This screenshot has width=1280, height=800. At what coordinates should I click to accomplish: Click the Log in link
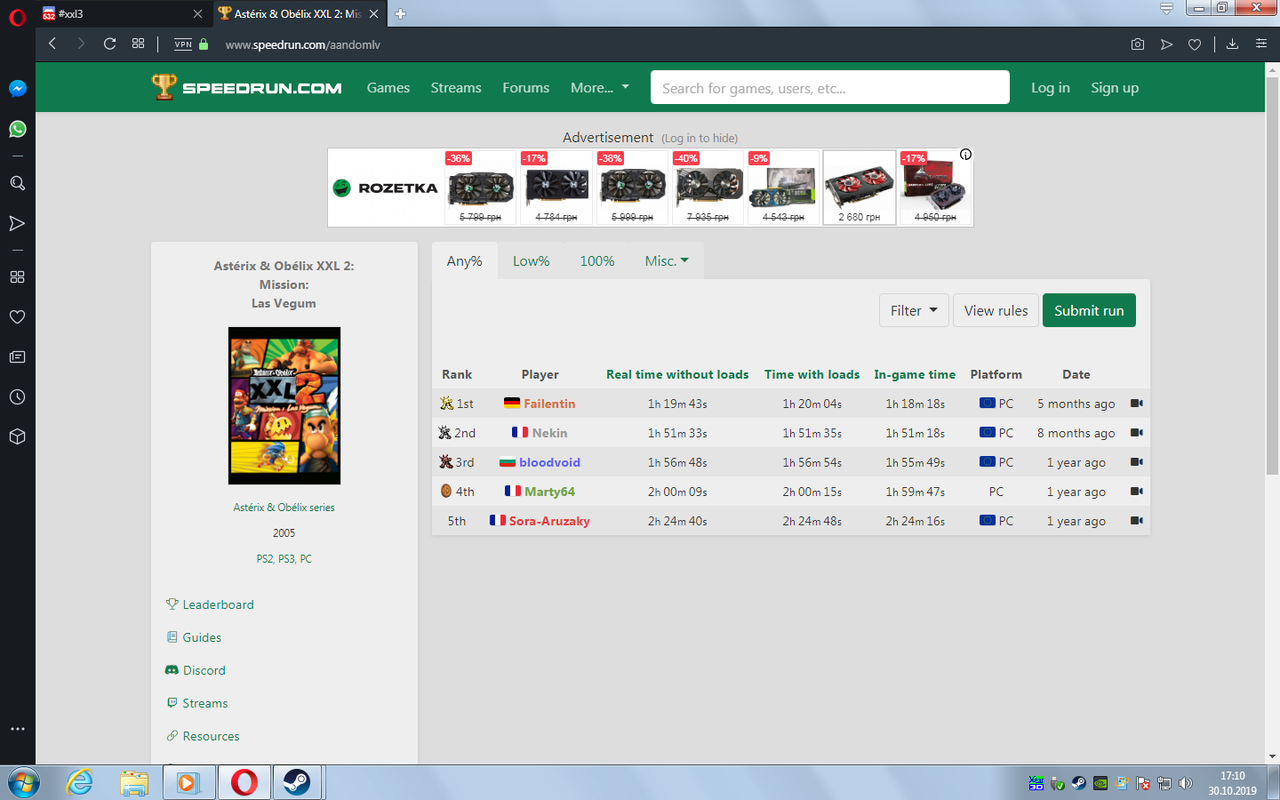pyautogui.click(x=1050, y=88)
